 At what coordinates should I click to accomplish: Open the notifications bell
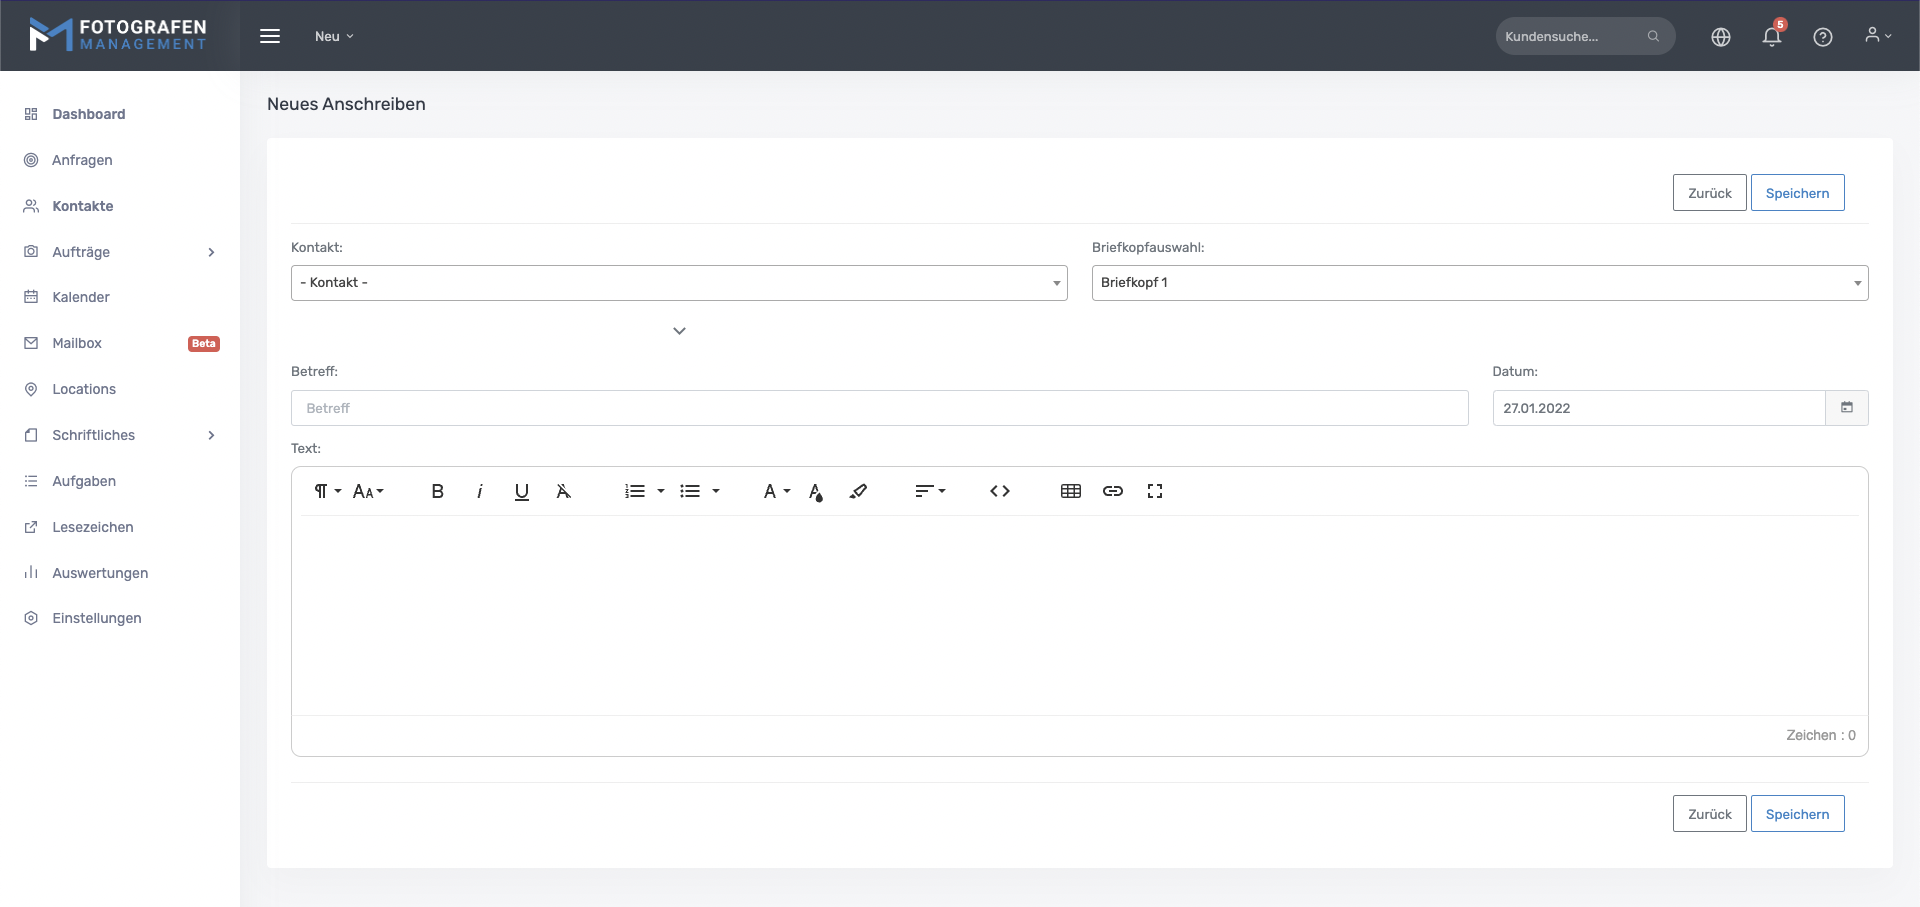[1771, 37]
